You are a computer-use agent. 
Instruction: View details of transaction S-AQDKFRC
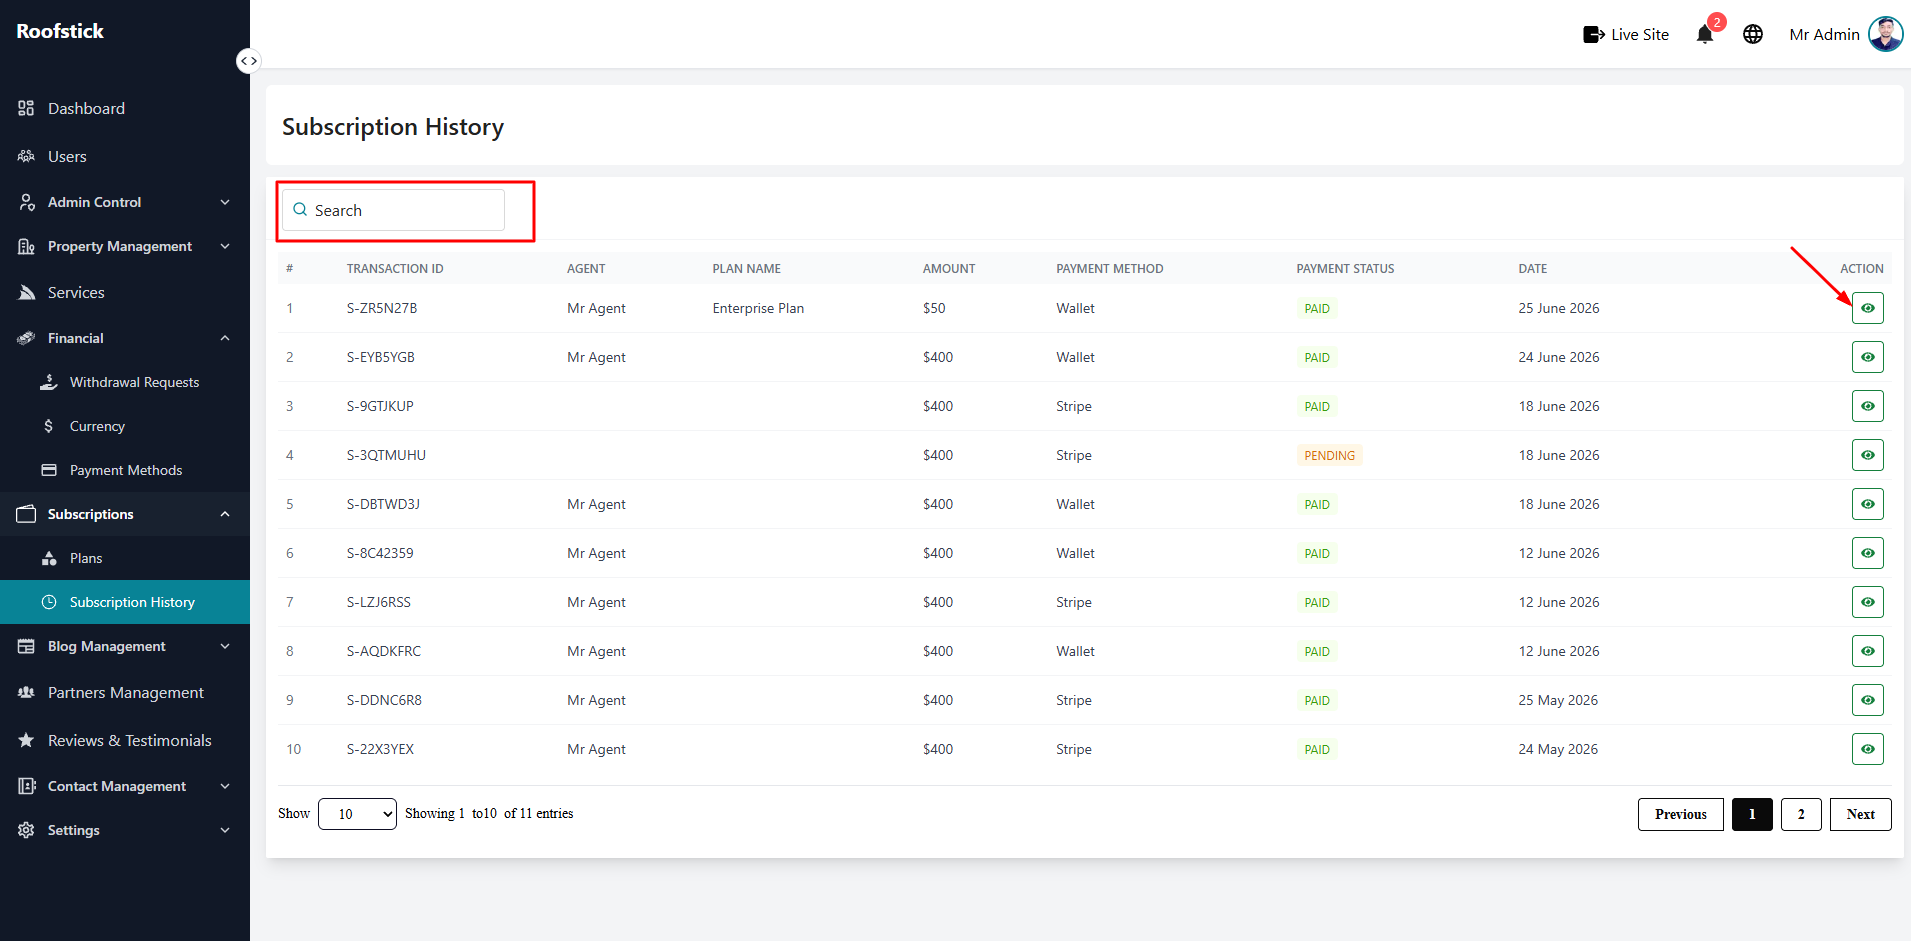1867,651
